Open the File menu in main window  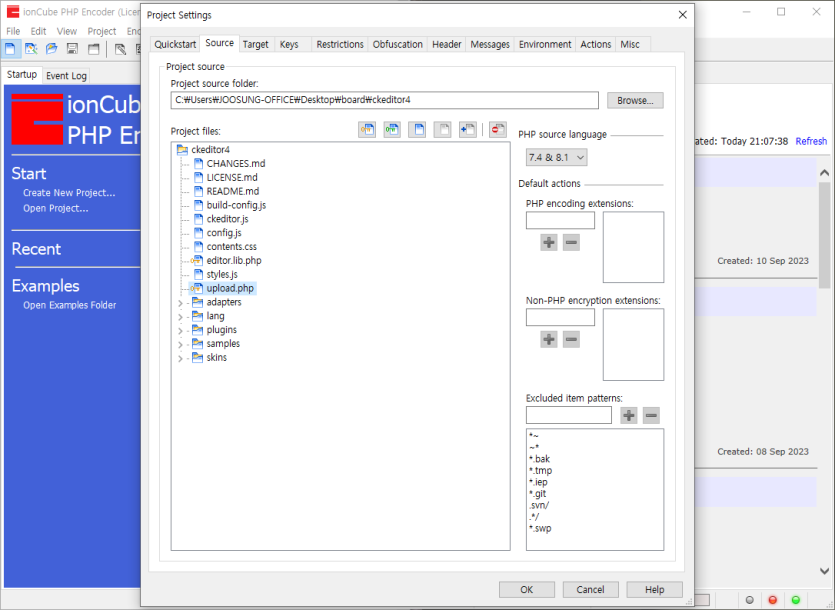tap(13, 31)
